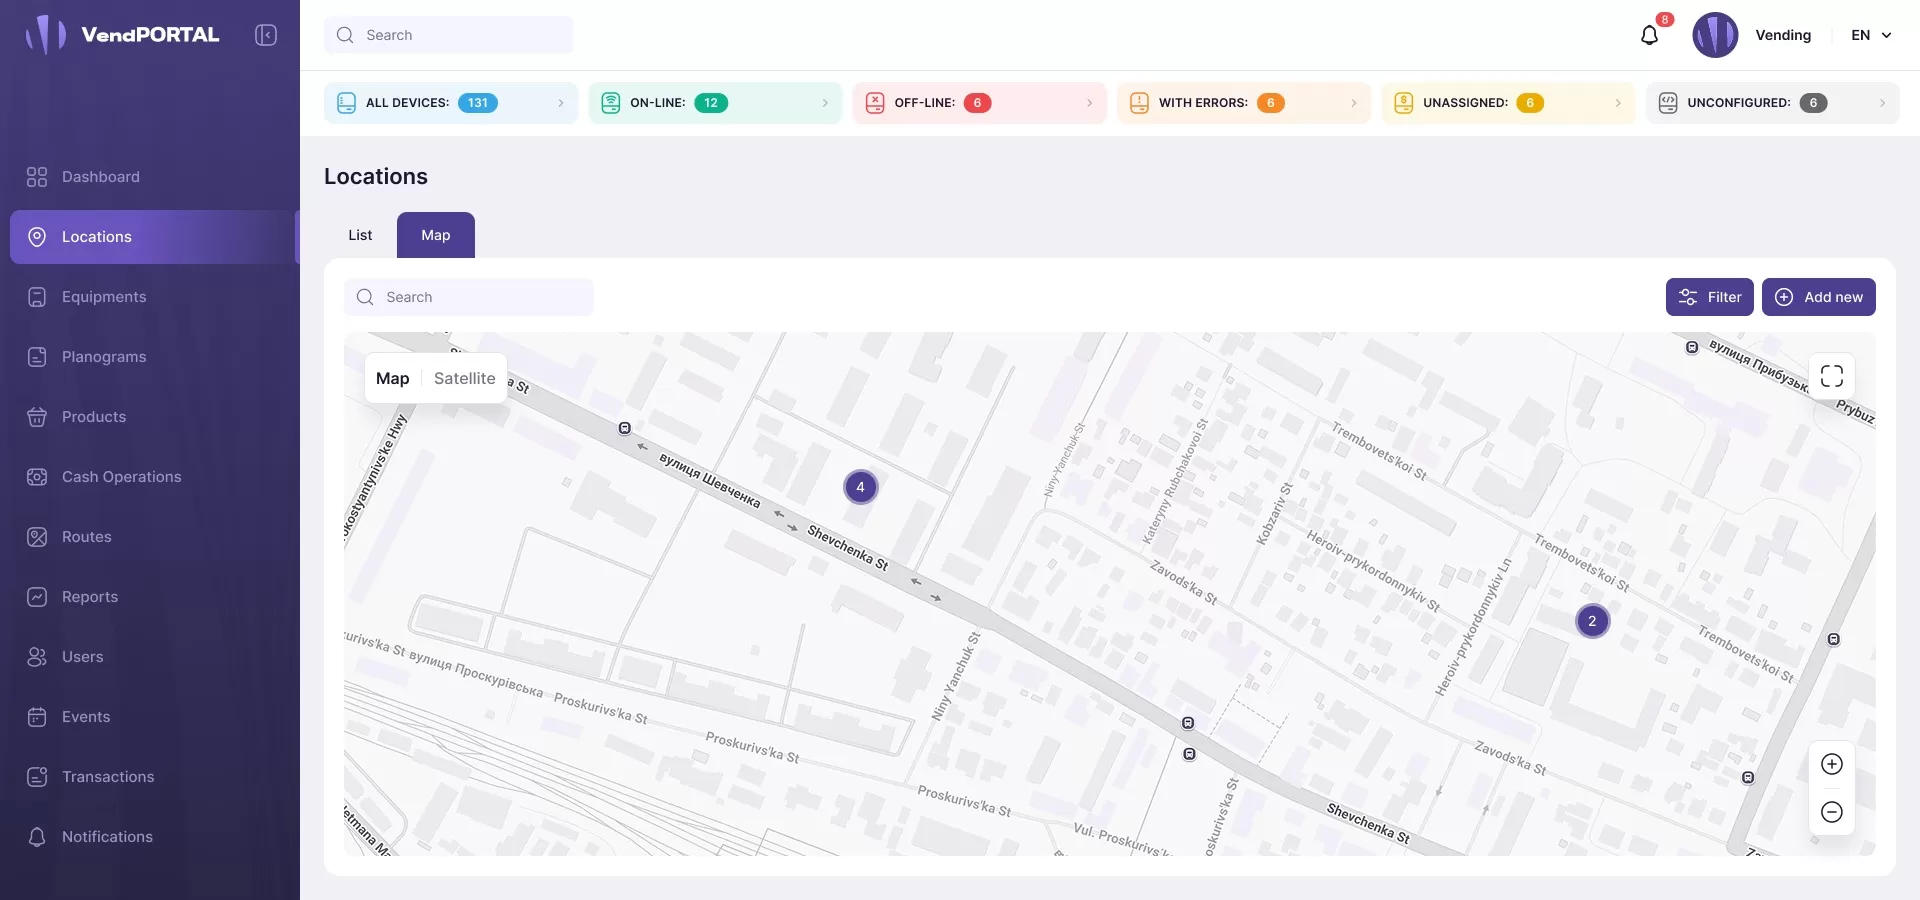
Task: Zoom in on the map
Action: pyautogui.click(x=1831, y=764)
